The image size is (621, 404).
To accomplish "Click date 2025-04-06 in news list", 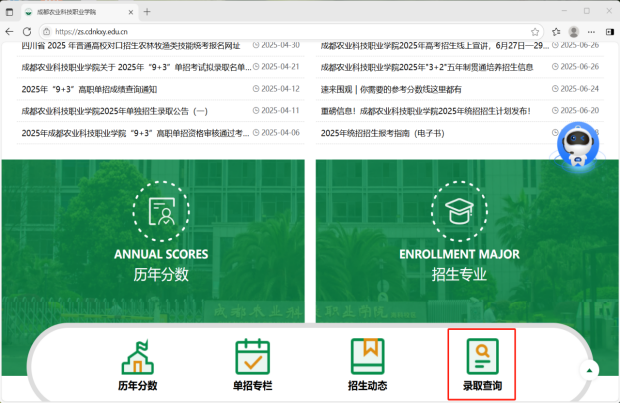I will point(280,133).
